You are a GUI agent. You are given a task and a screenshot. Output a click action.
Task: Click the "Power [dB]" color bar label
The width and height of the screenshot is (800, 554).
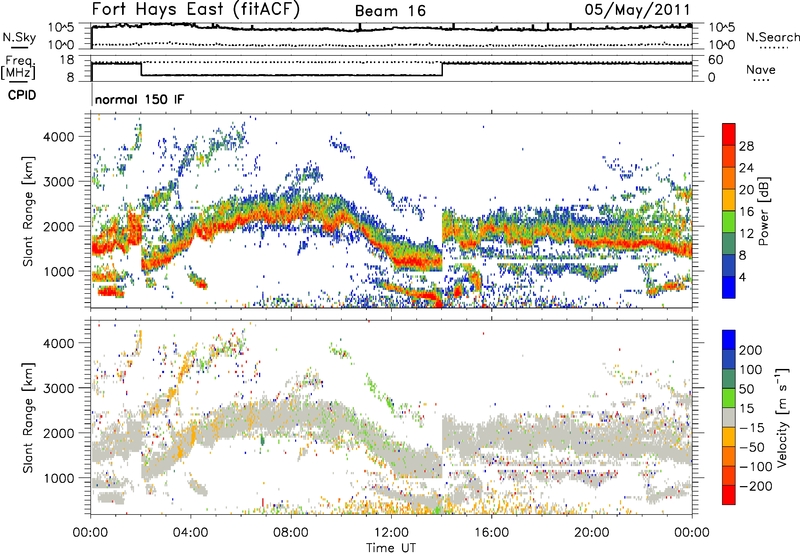click(763, 211)
